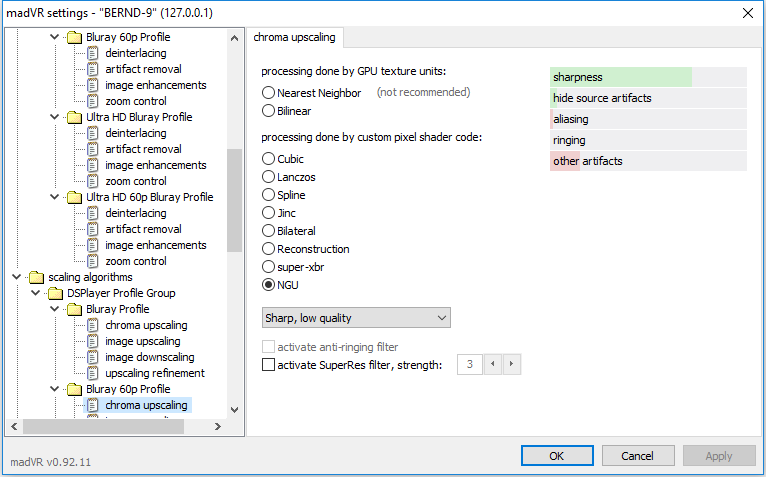The width and height of the screenshot is (766, 477).
Task: Click folder icon of Bluray 60p Profile under scaling algorithms
Action: pos(74,389)
